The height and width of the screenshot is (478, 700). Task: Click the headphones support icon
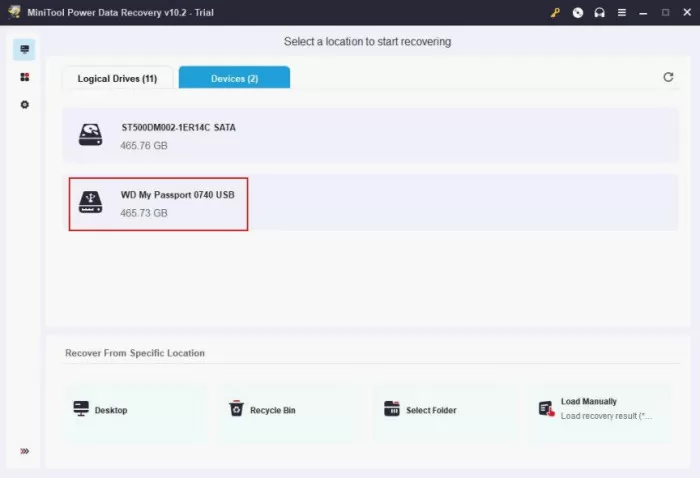[600, 12]
